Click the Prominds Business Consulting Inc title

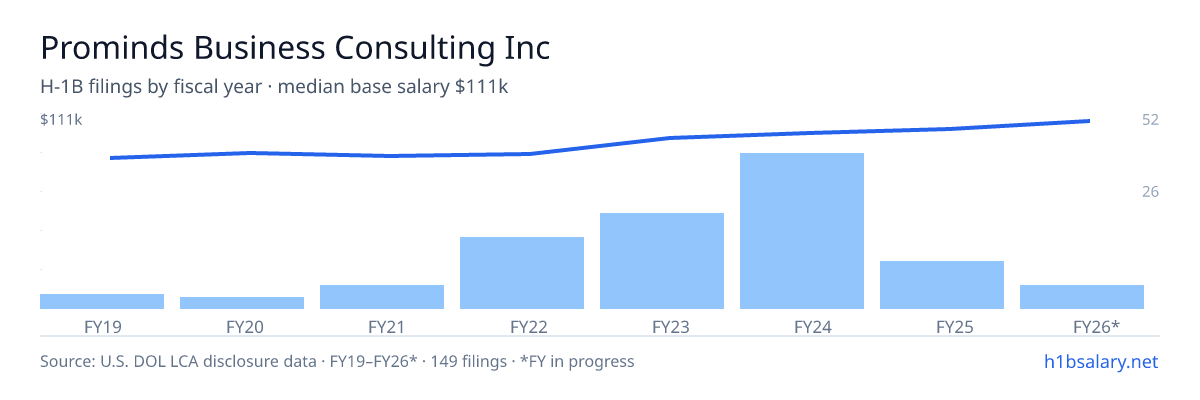point(295,47)
